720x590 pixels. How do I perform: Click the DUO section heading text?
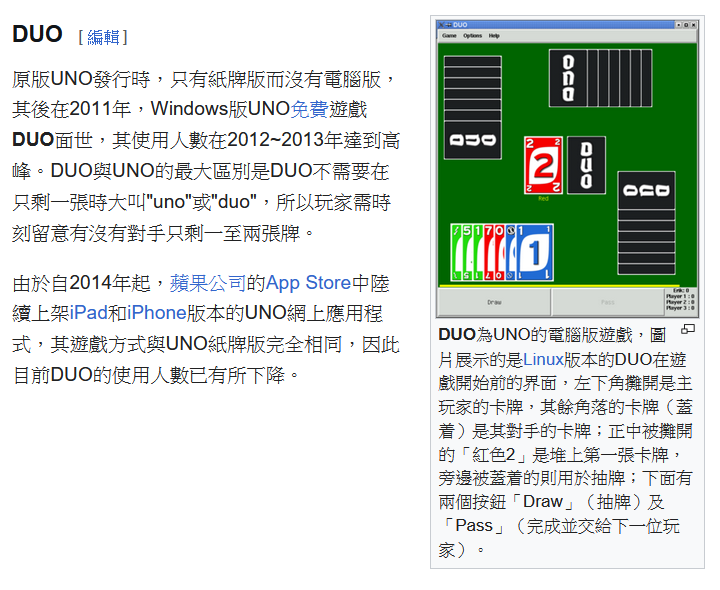(37, 34)
